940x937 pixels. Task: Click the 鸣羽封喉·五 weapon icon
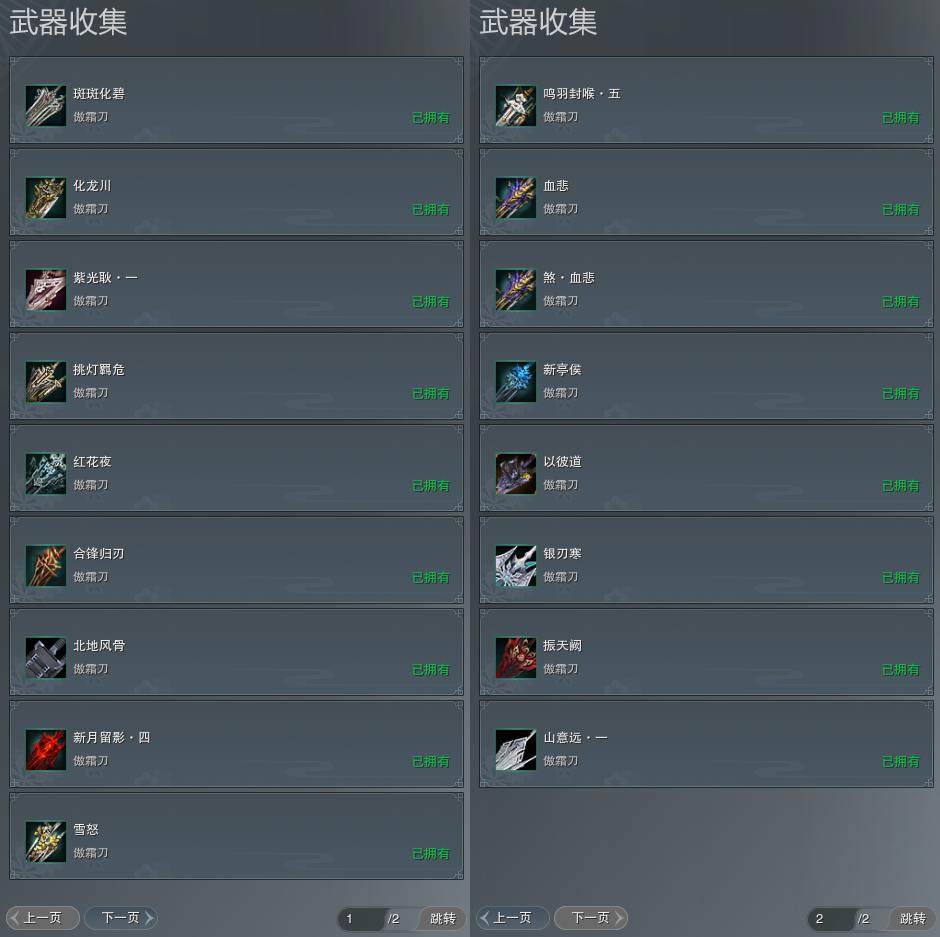pos(516,106)
